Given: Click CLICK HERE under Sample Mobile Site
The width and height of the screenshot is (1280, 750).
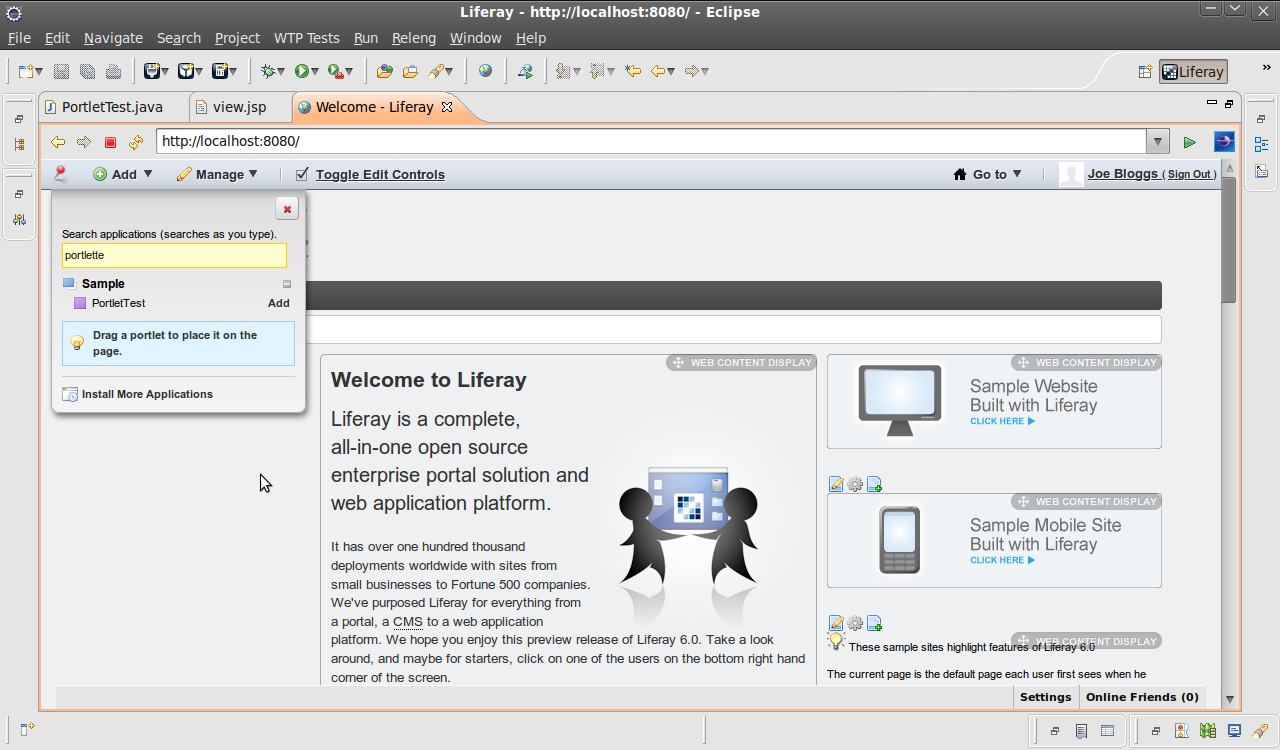Looking at the screenshot, I should coord(1002,560).
